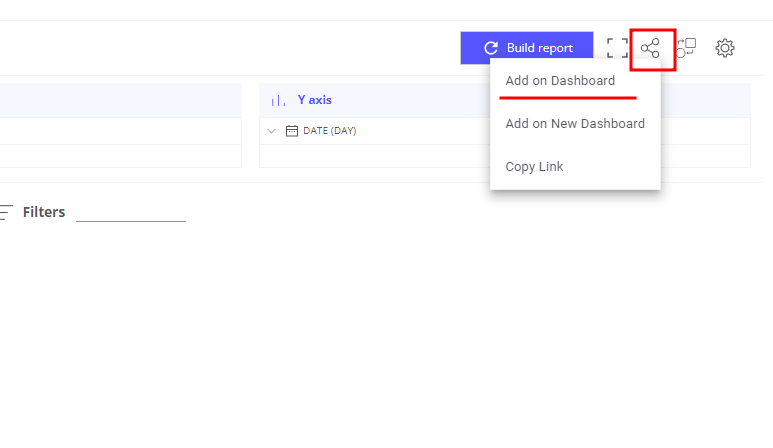This screenshot has height=448, width=773.
Task: Click the Filters lines icon
Action: pos(7,212)
